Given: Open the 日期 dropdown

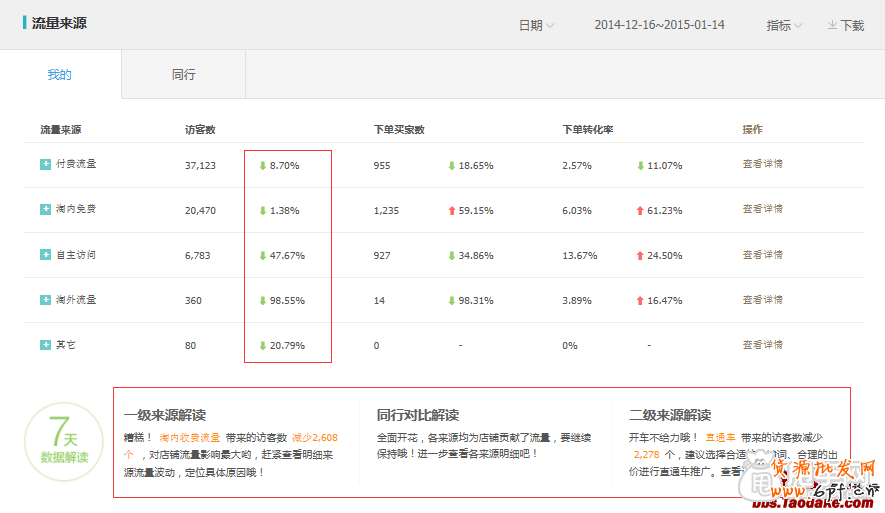Looking at the screenshot, I should tap(536, 25).
